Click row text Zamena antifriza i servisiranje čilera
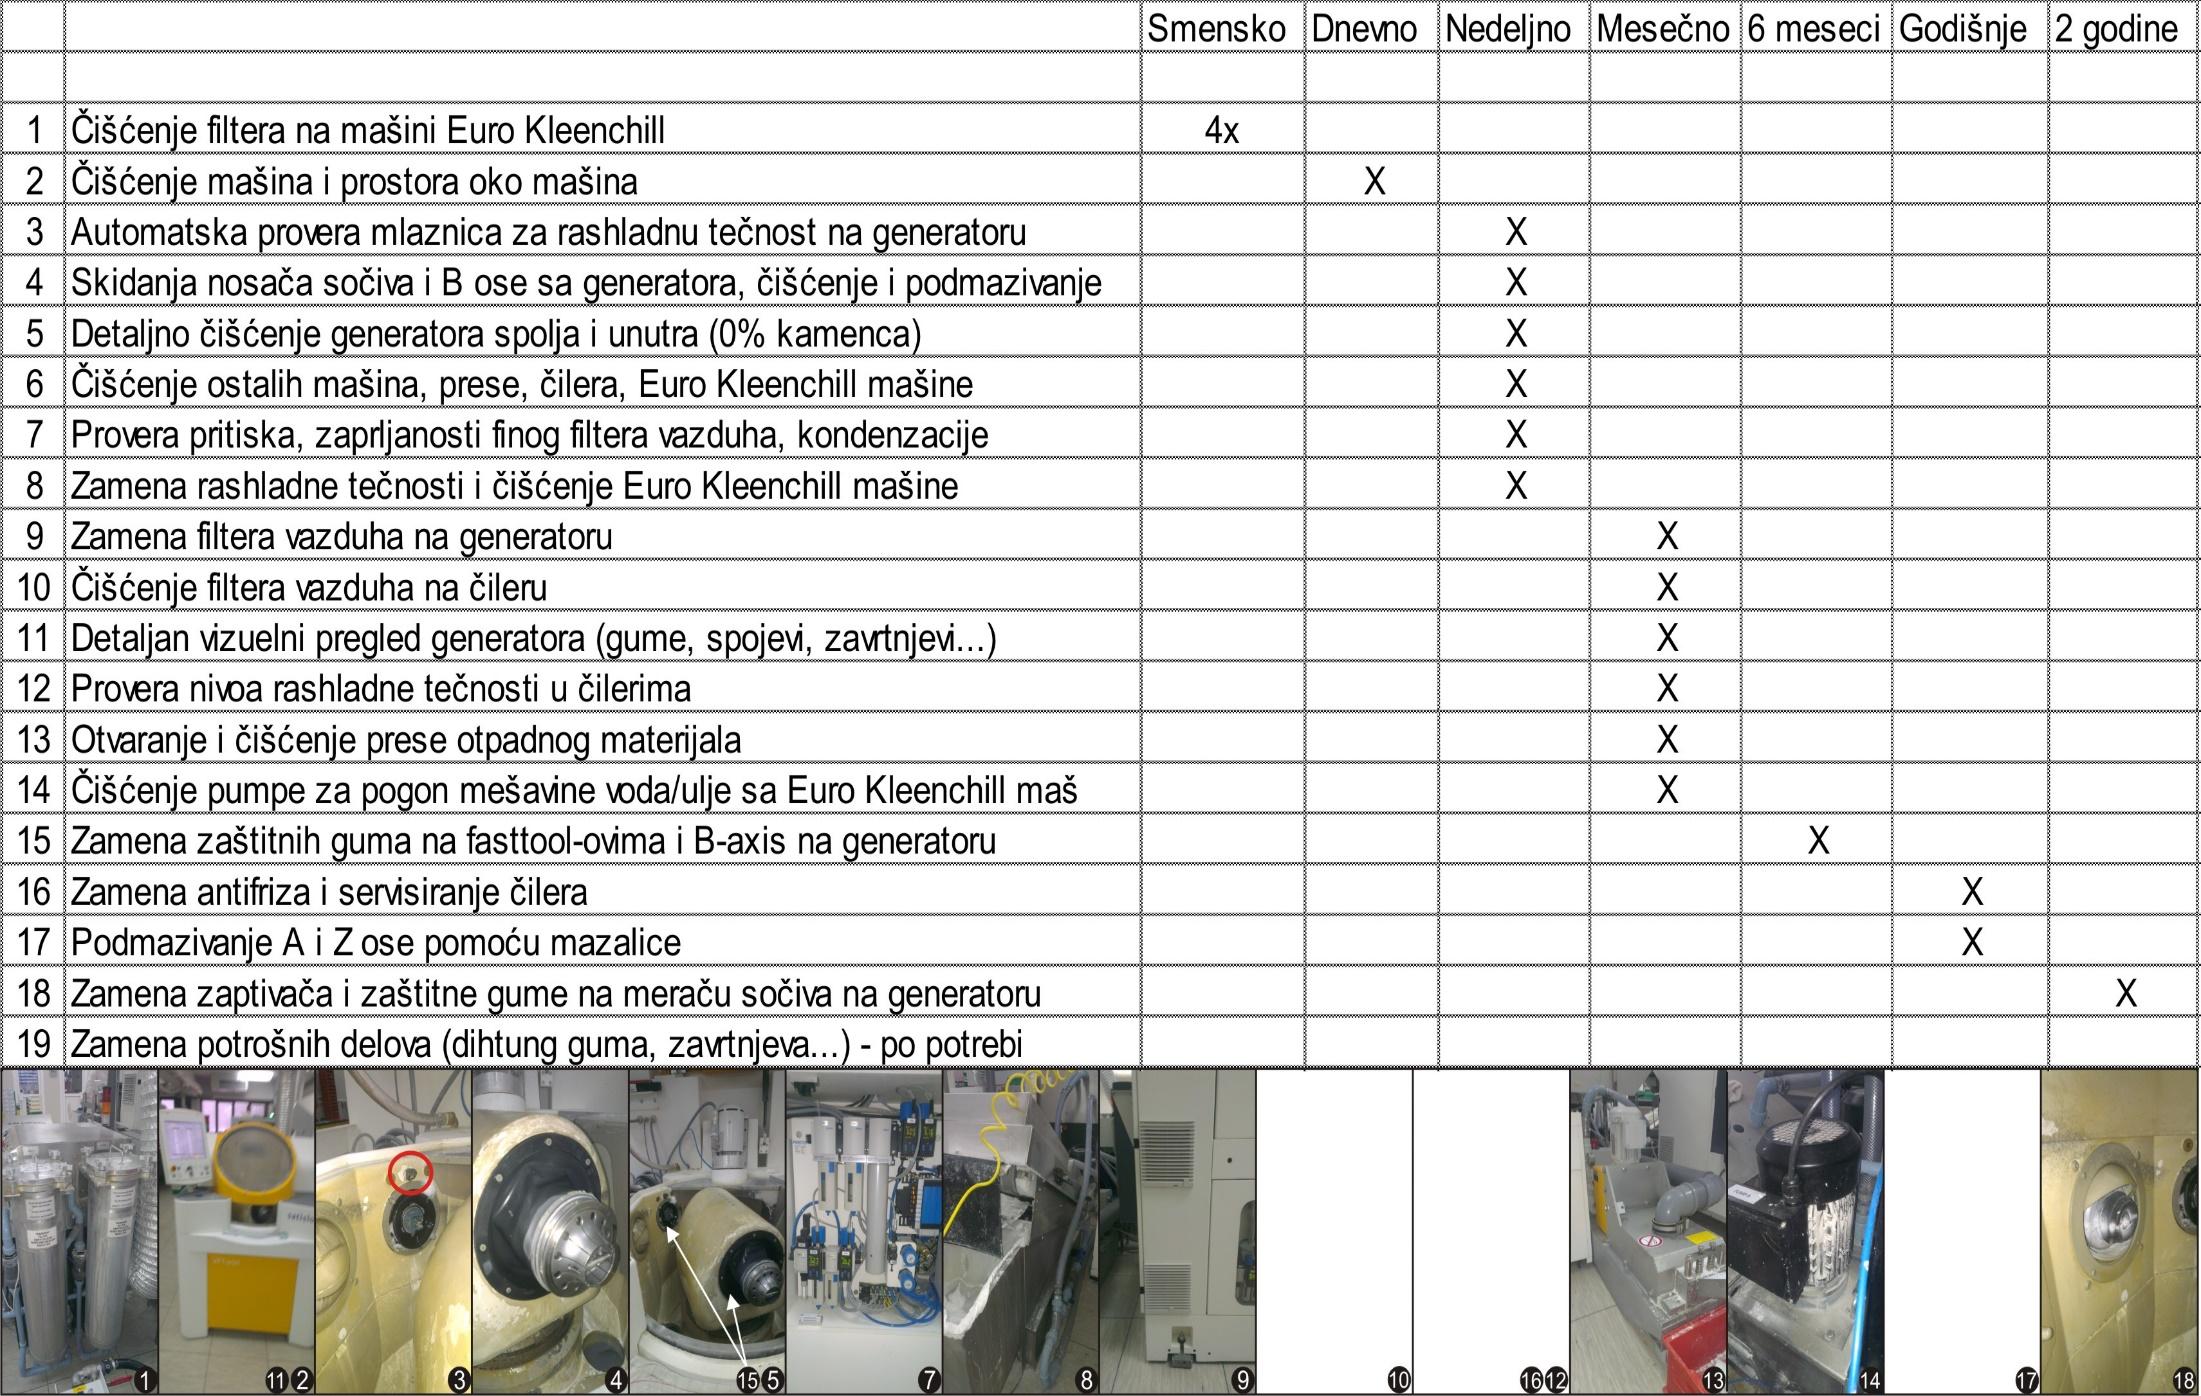This screenshot has width=2201, height=1396. point(329,892)
